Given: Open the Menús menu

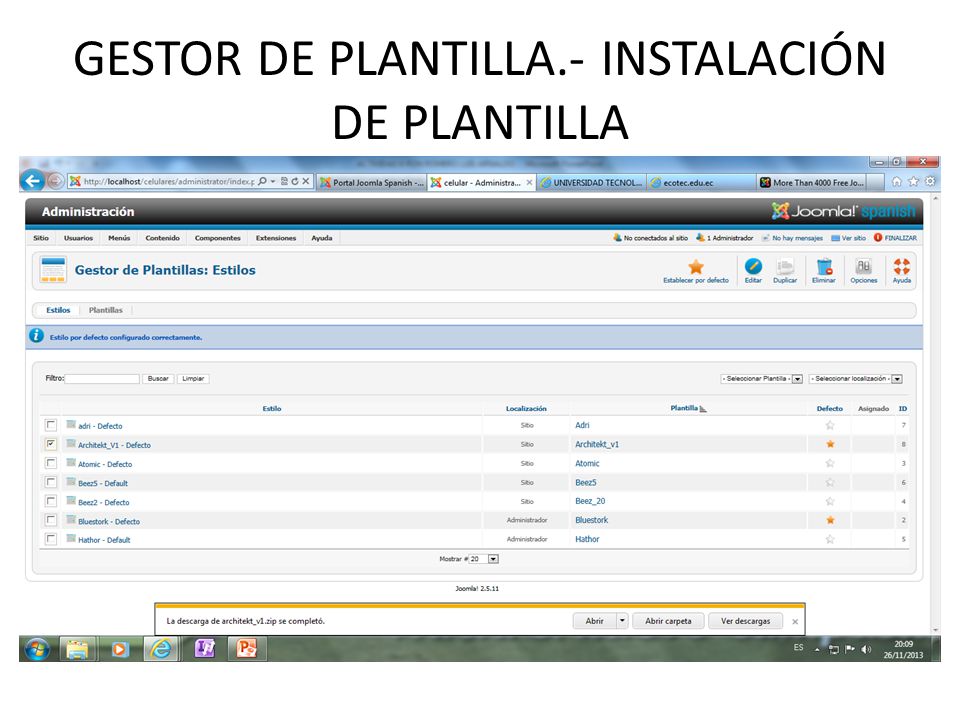Looking at the screenshot, I should click(119, 238).
